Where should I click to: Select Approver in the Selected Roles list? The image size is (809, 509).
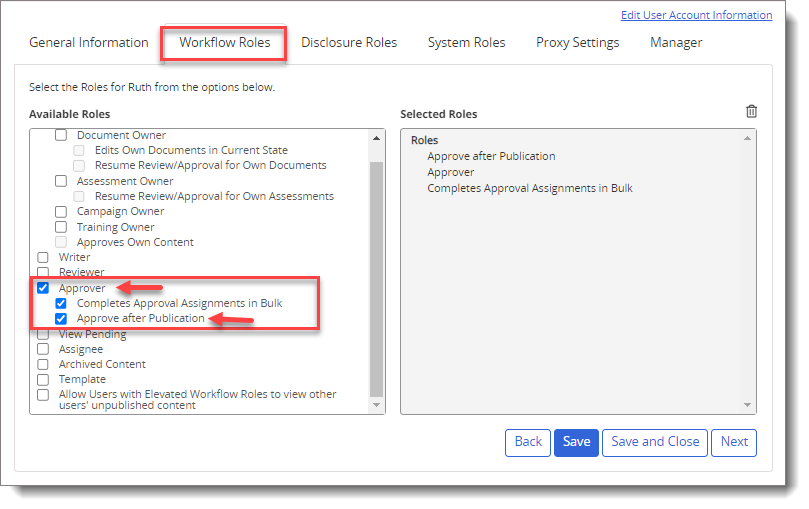450,172
